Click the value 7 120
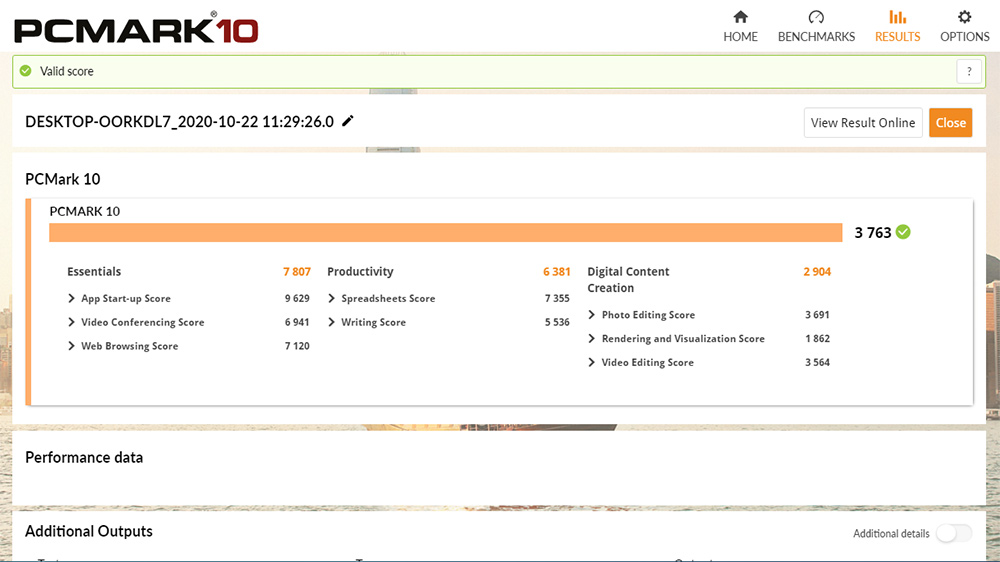The height and width of the screenshot is (562, 1000). click(x=297, y=346)
